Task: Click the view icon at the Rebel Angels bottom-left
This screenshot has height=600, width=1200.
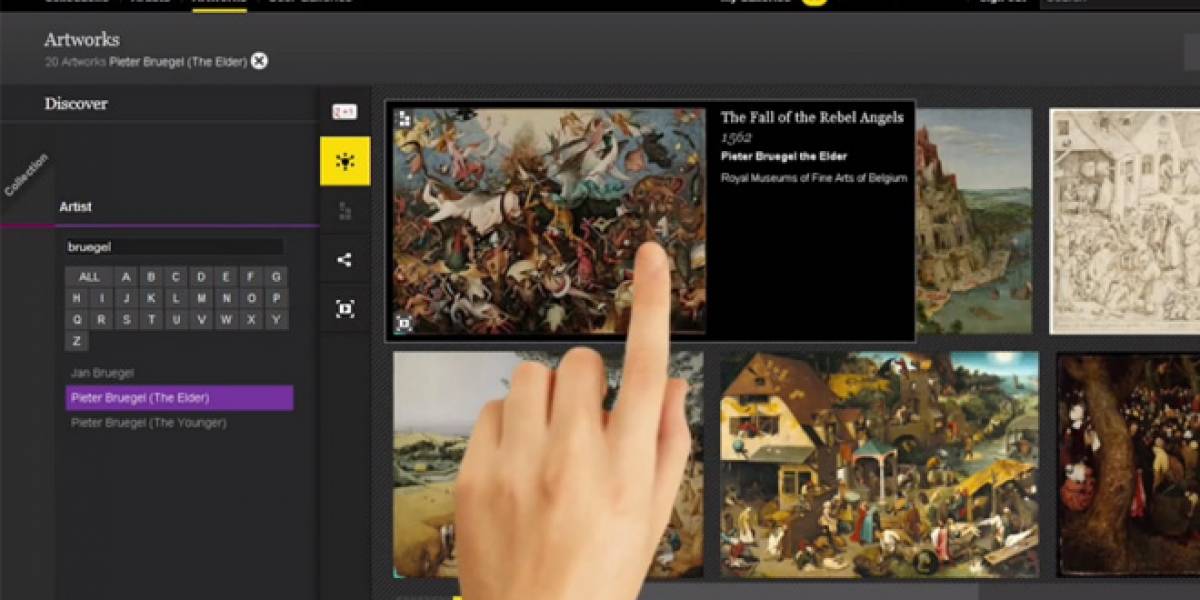Action: pos(404,323)
